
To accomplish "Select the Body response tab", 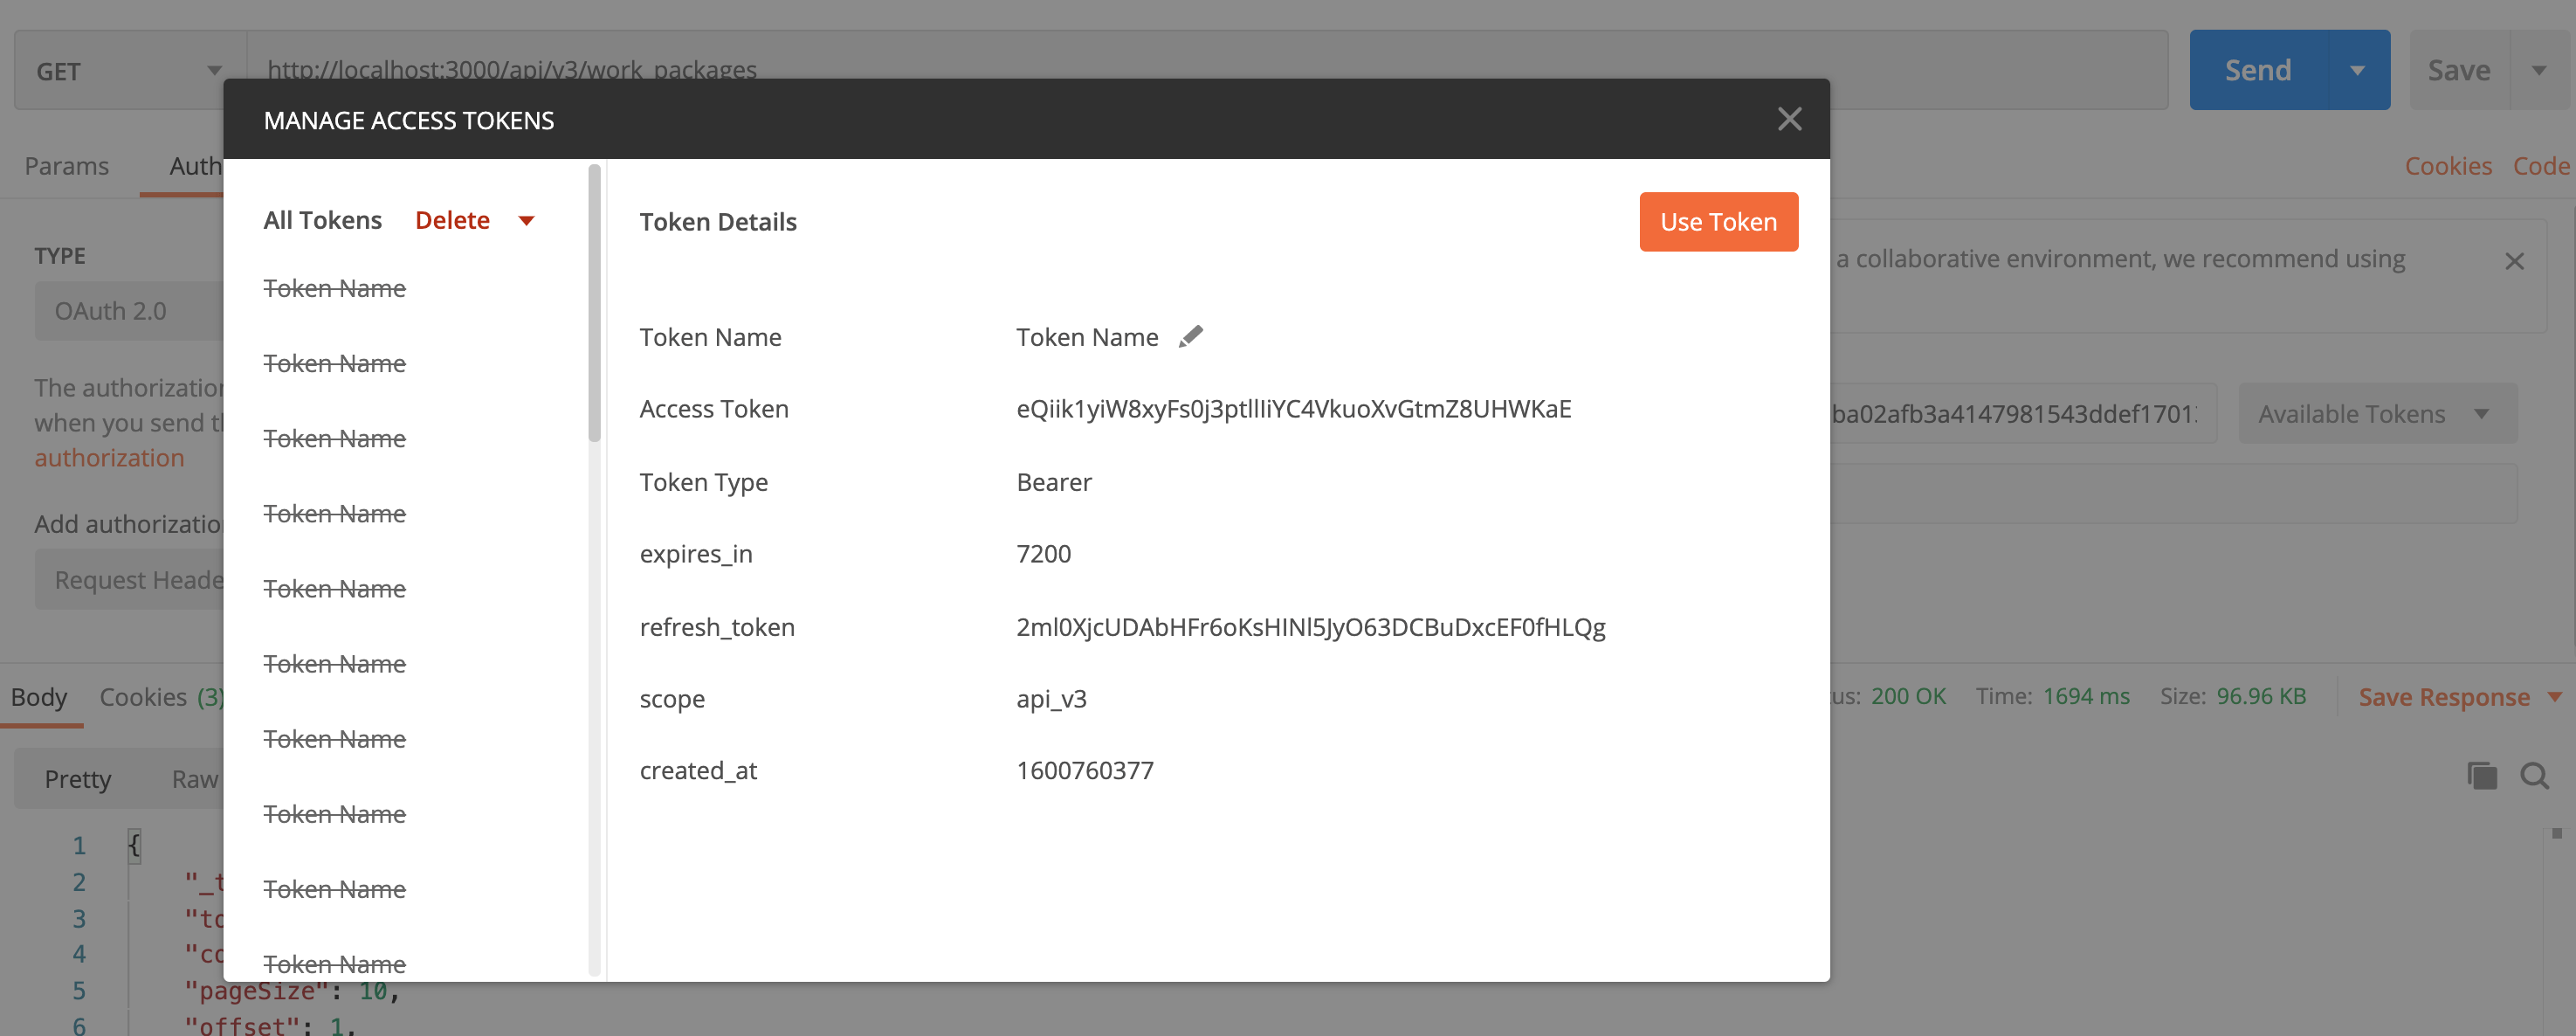I will (39, 697).
